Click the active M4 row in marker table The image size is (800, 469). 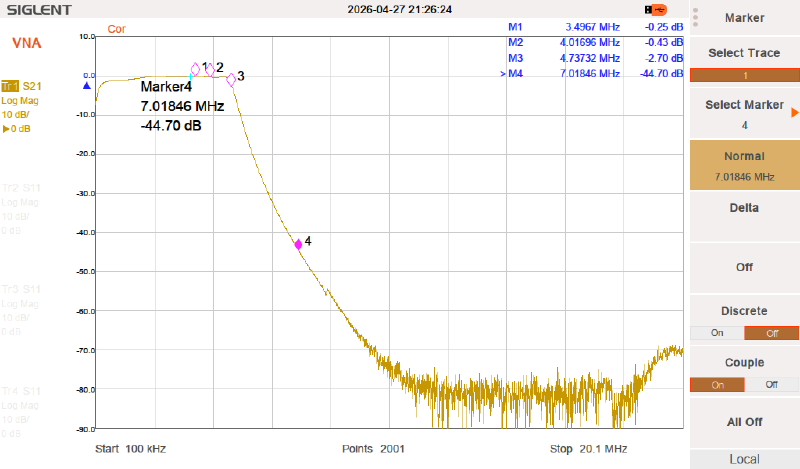pyautogui.click(x=592, y=73)
